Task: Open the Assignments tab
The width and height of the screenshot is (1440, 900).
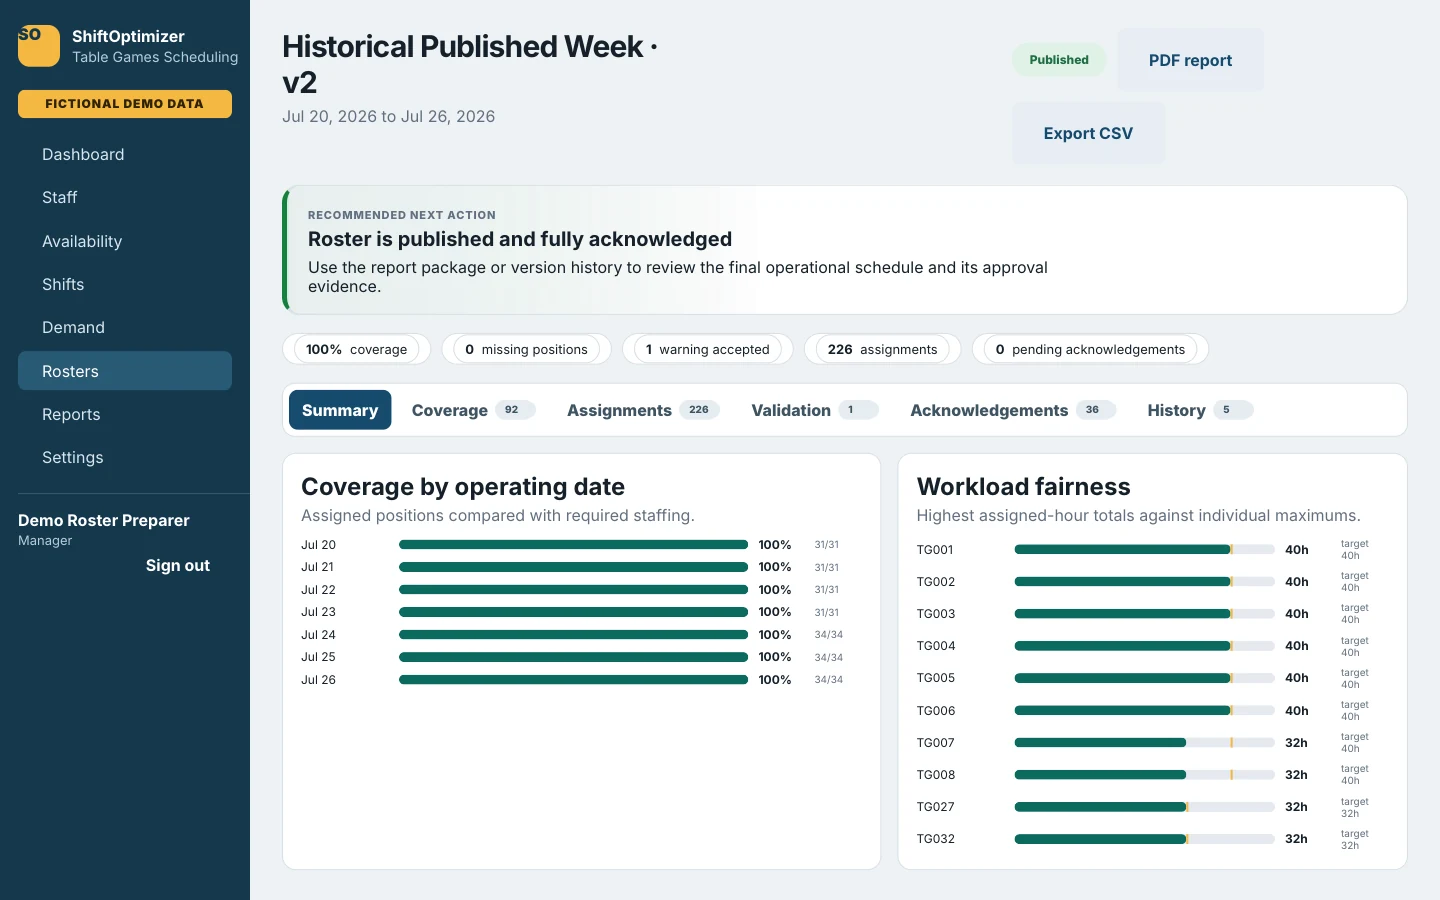Action: pyautogui.click(x=643, y=410)
